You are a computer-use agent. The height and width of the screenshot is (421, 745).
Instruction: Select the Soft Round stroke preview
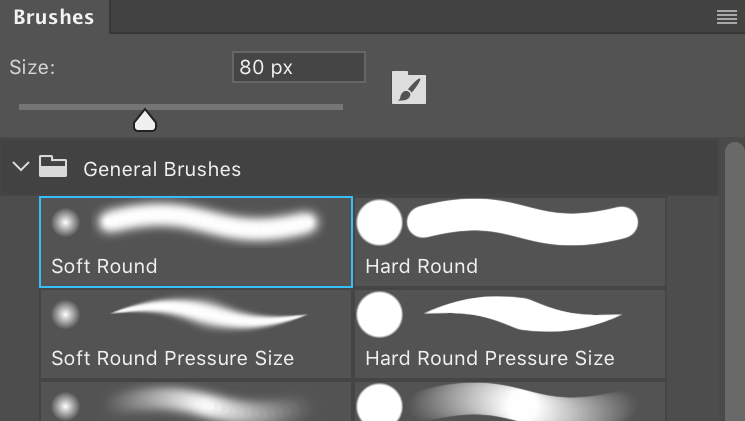point(208,223)
